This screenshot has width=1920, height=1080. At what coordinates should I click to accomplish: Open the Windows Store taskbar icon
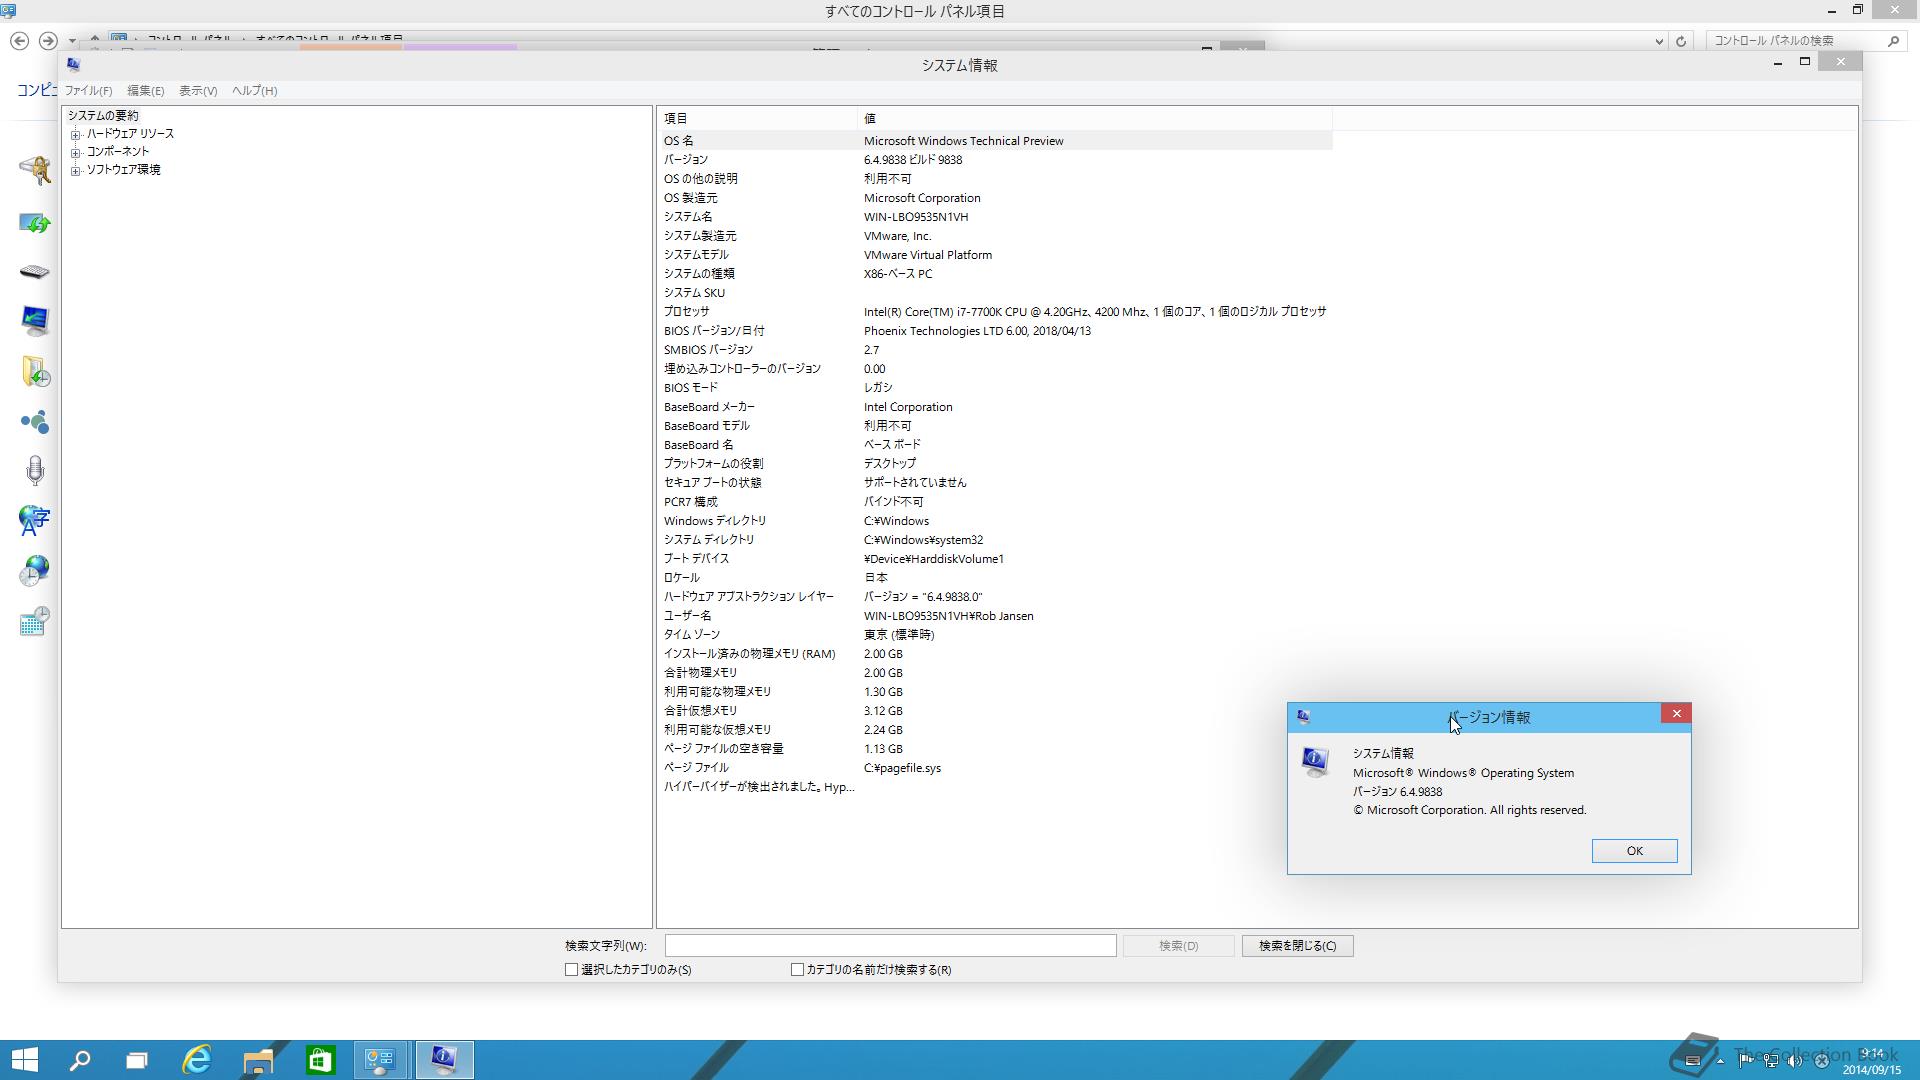[320, 1060]
